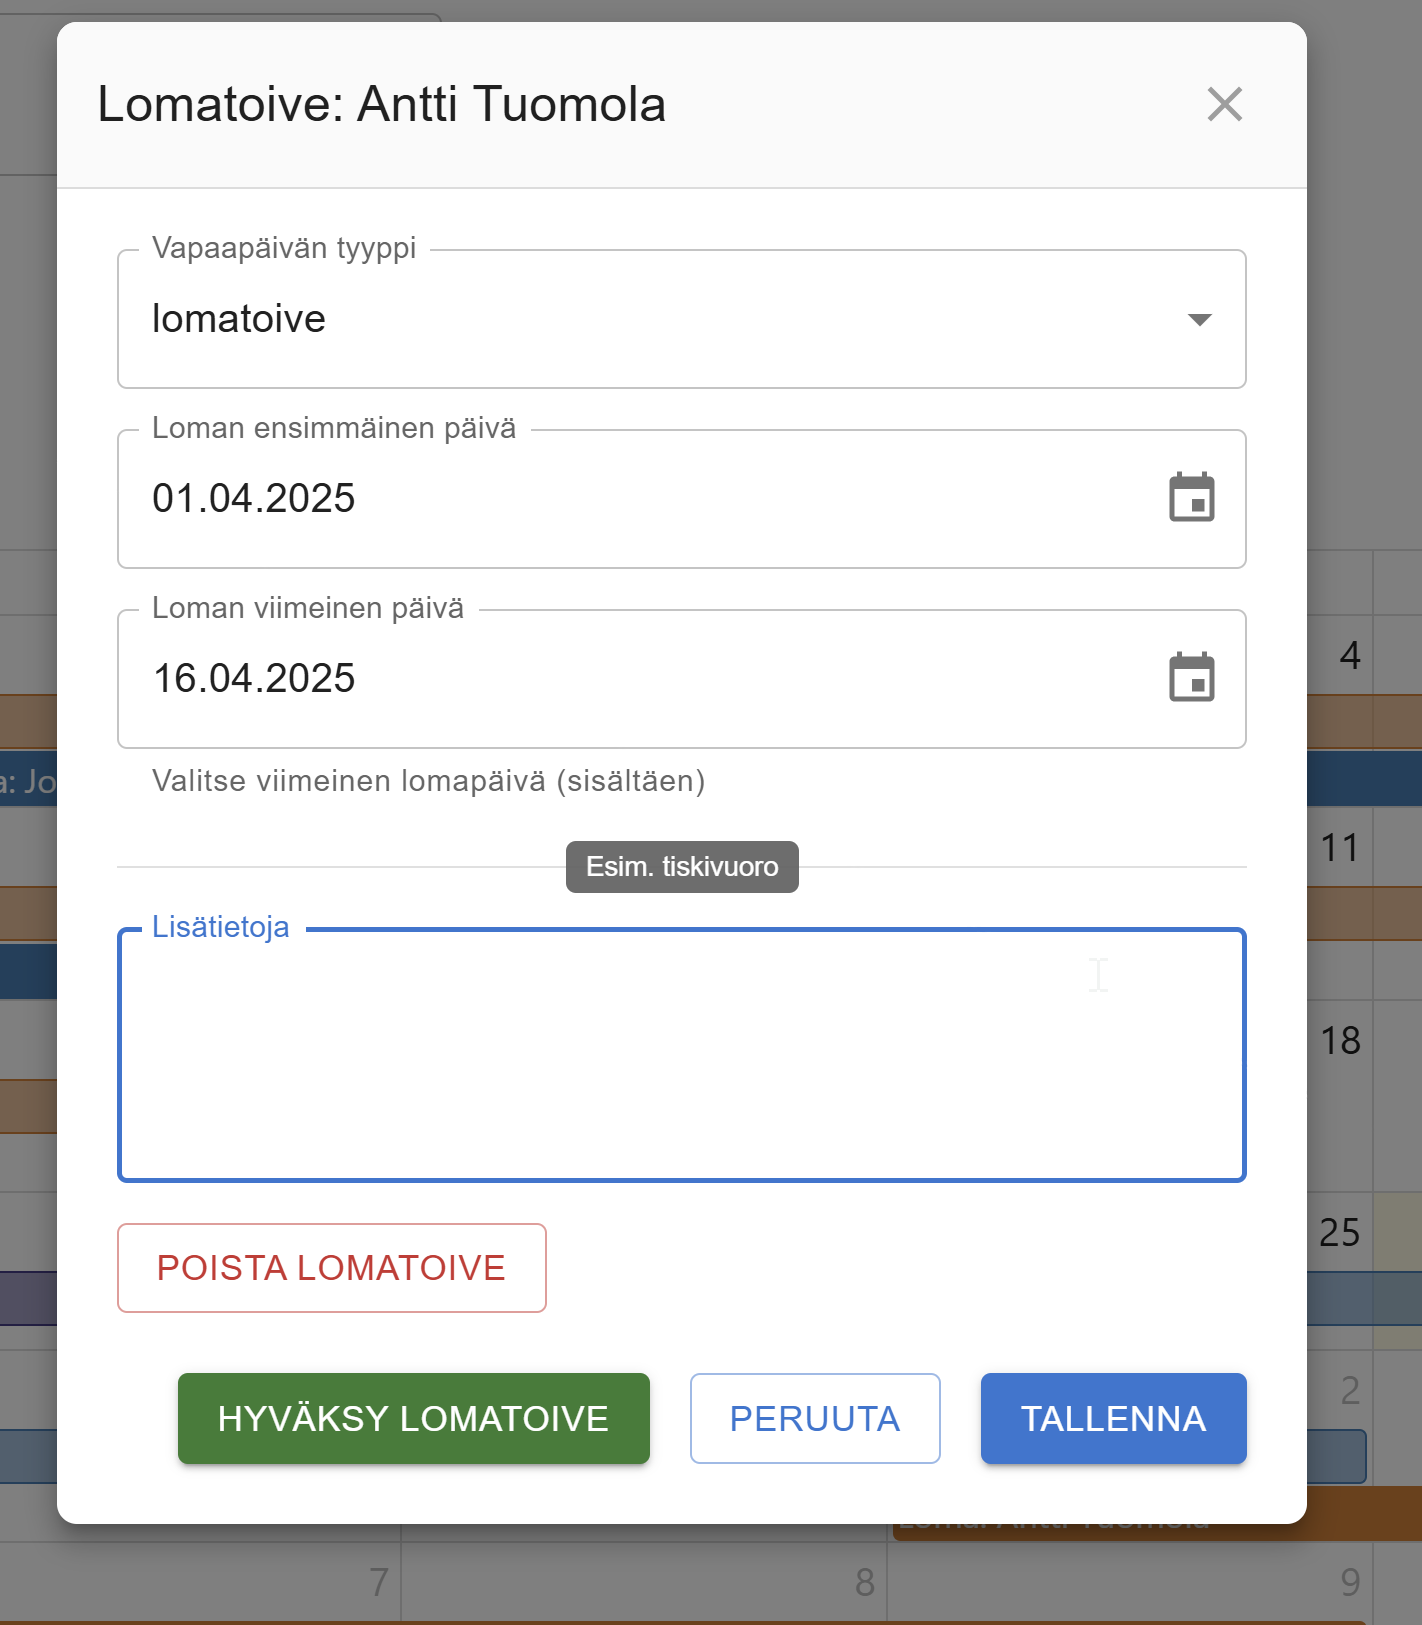
Task: Click the POISTA LOMATOIVE button
Action: coord(332,1268)
